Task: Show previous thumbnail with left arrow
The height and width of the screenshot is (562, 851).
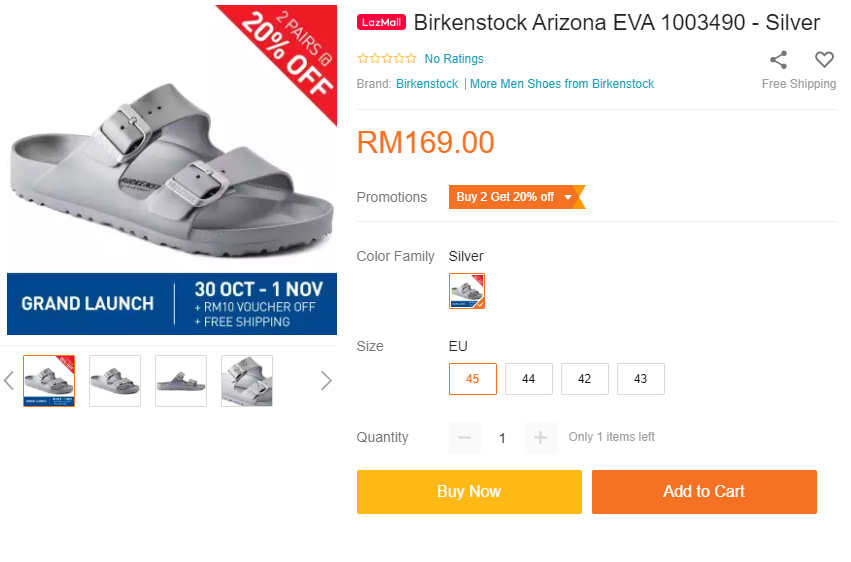Action: [9, 380]
